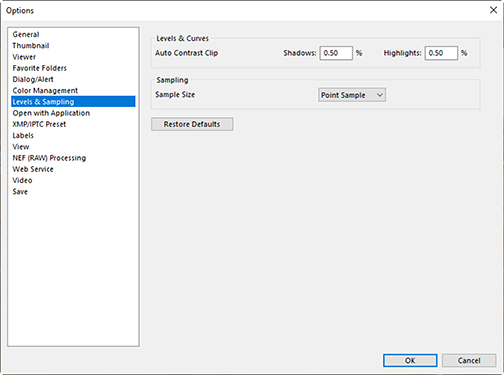Open Web Service settings
The image size is (504, 375).
click(x=33, y=169)
